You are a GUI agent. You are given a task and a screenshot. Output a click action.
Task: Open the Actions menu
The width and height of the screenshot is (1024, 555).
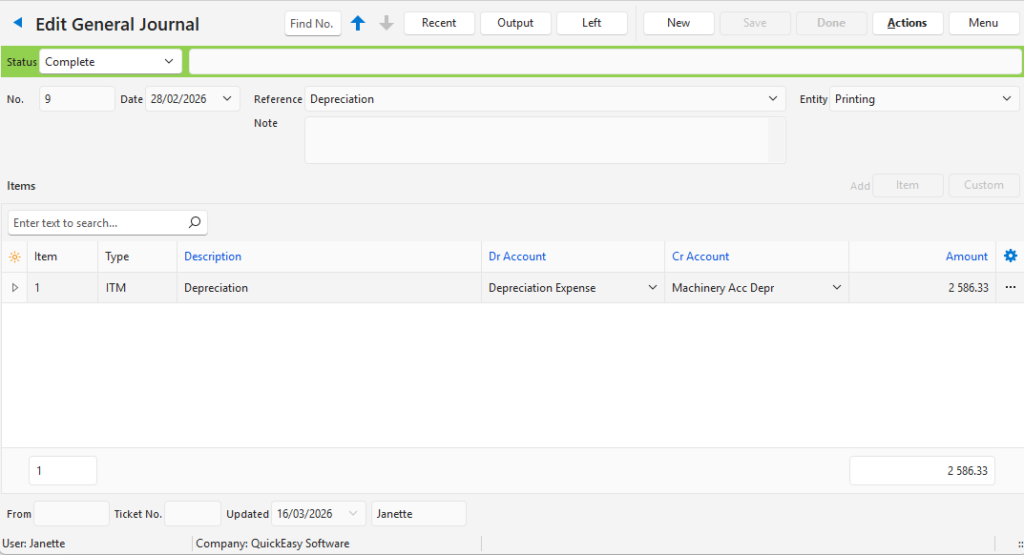coord(907,23)
